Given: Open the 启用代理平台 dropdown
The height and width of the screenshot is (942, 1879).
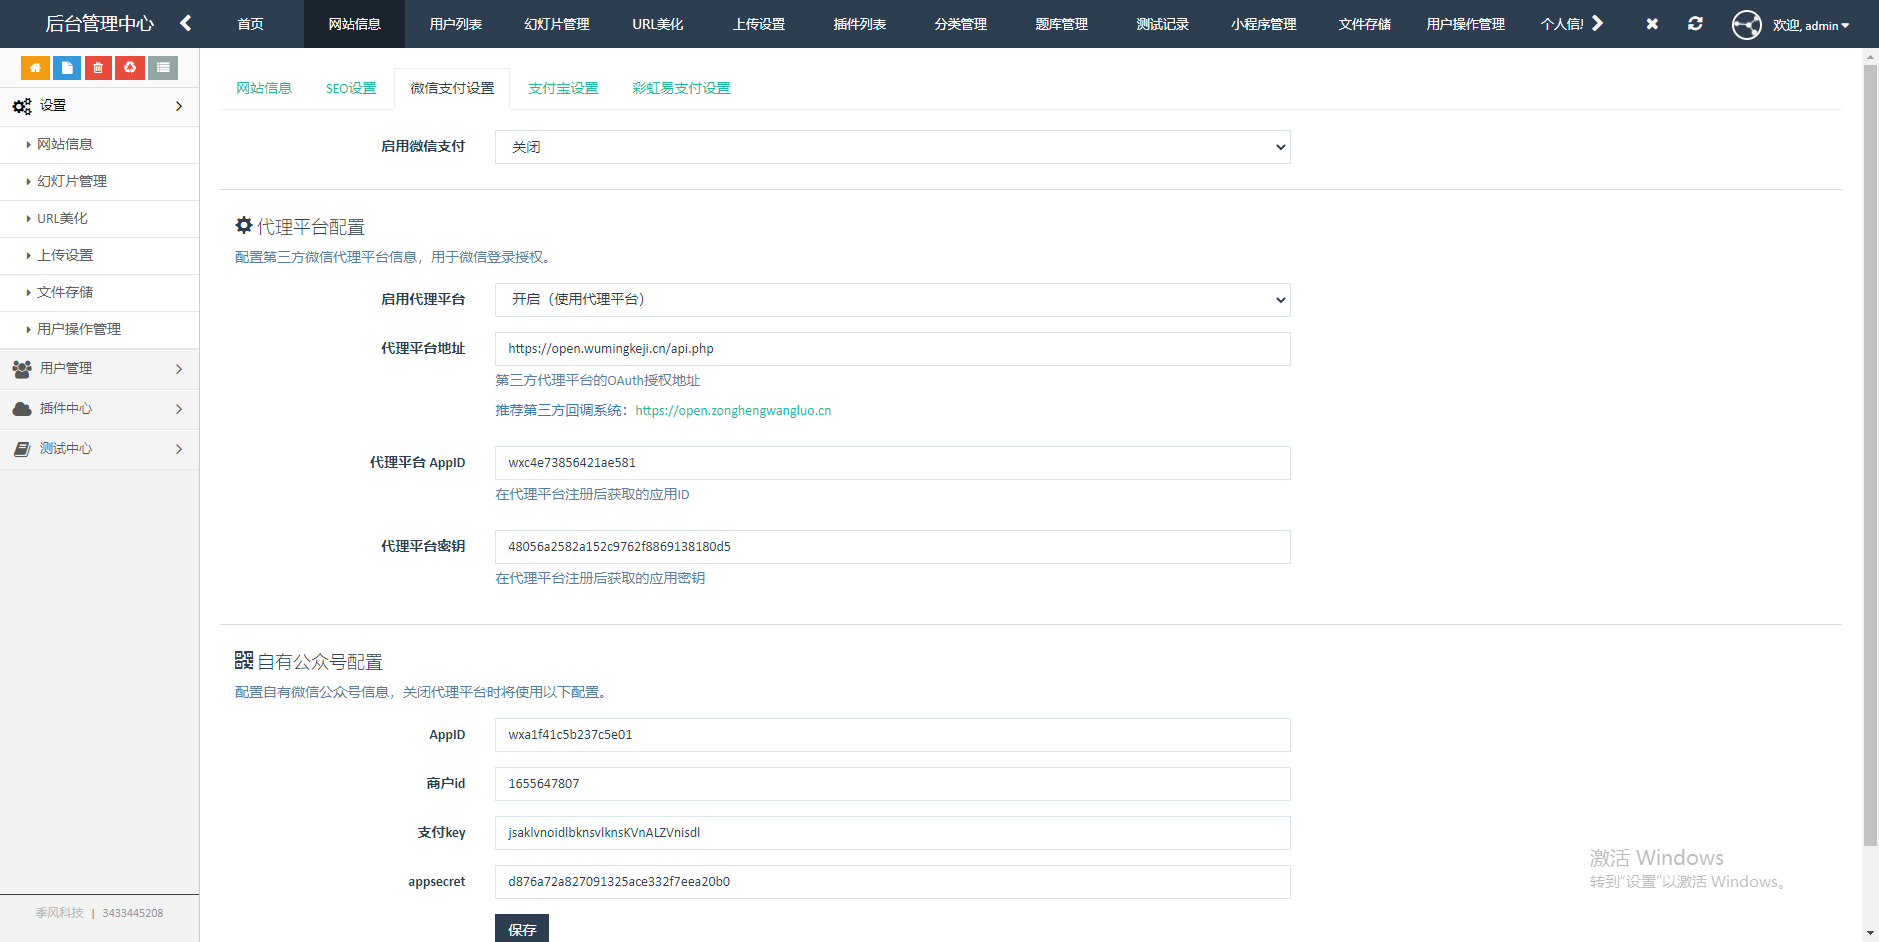Looking at the screenshot, I should pyautogui.click(x=893, y=300).
